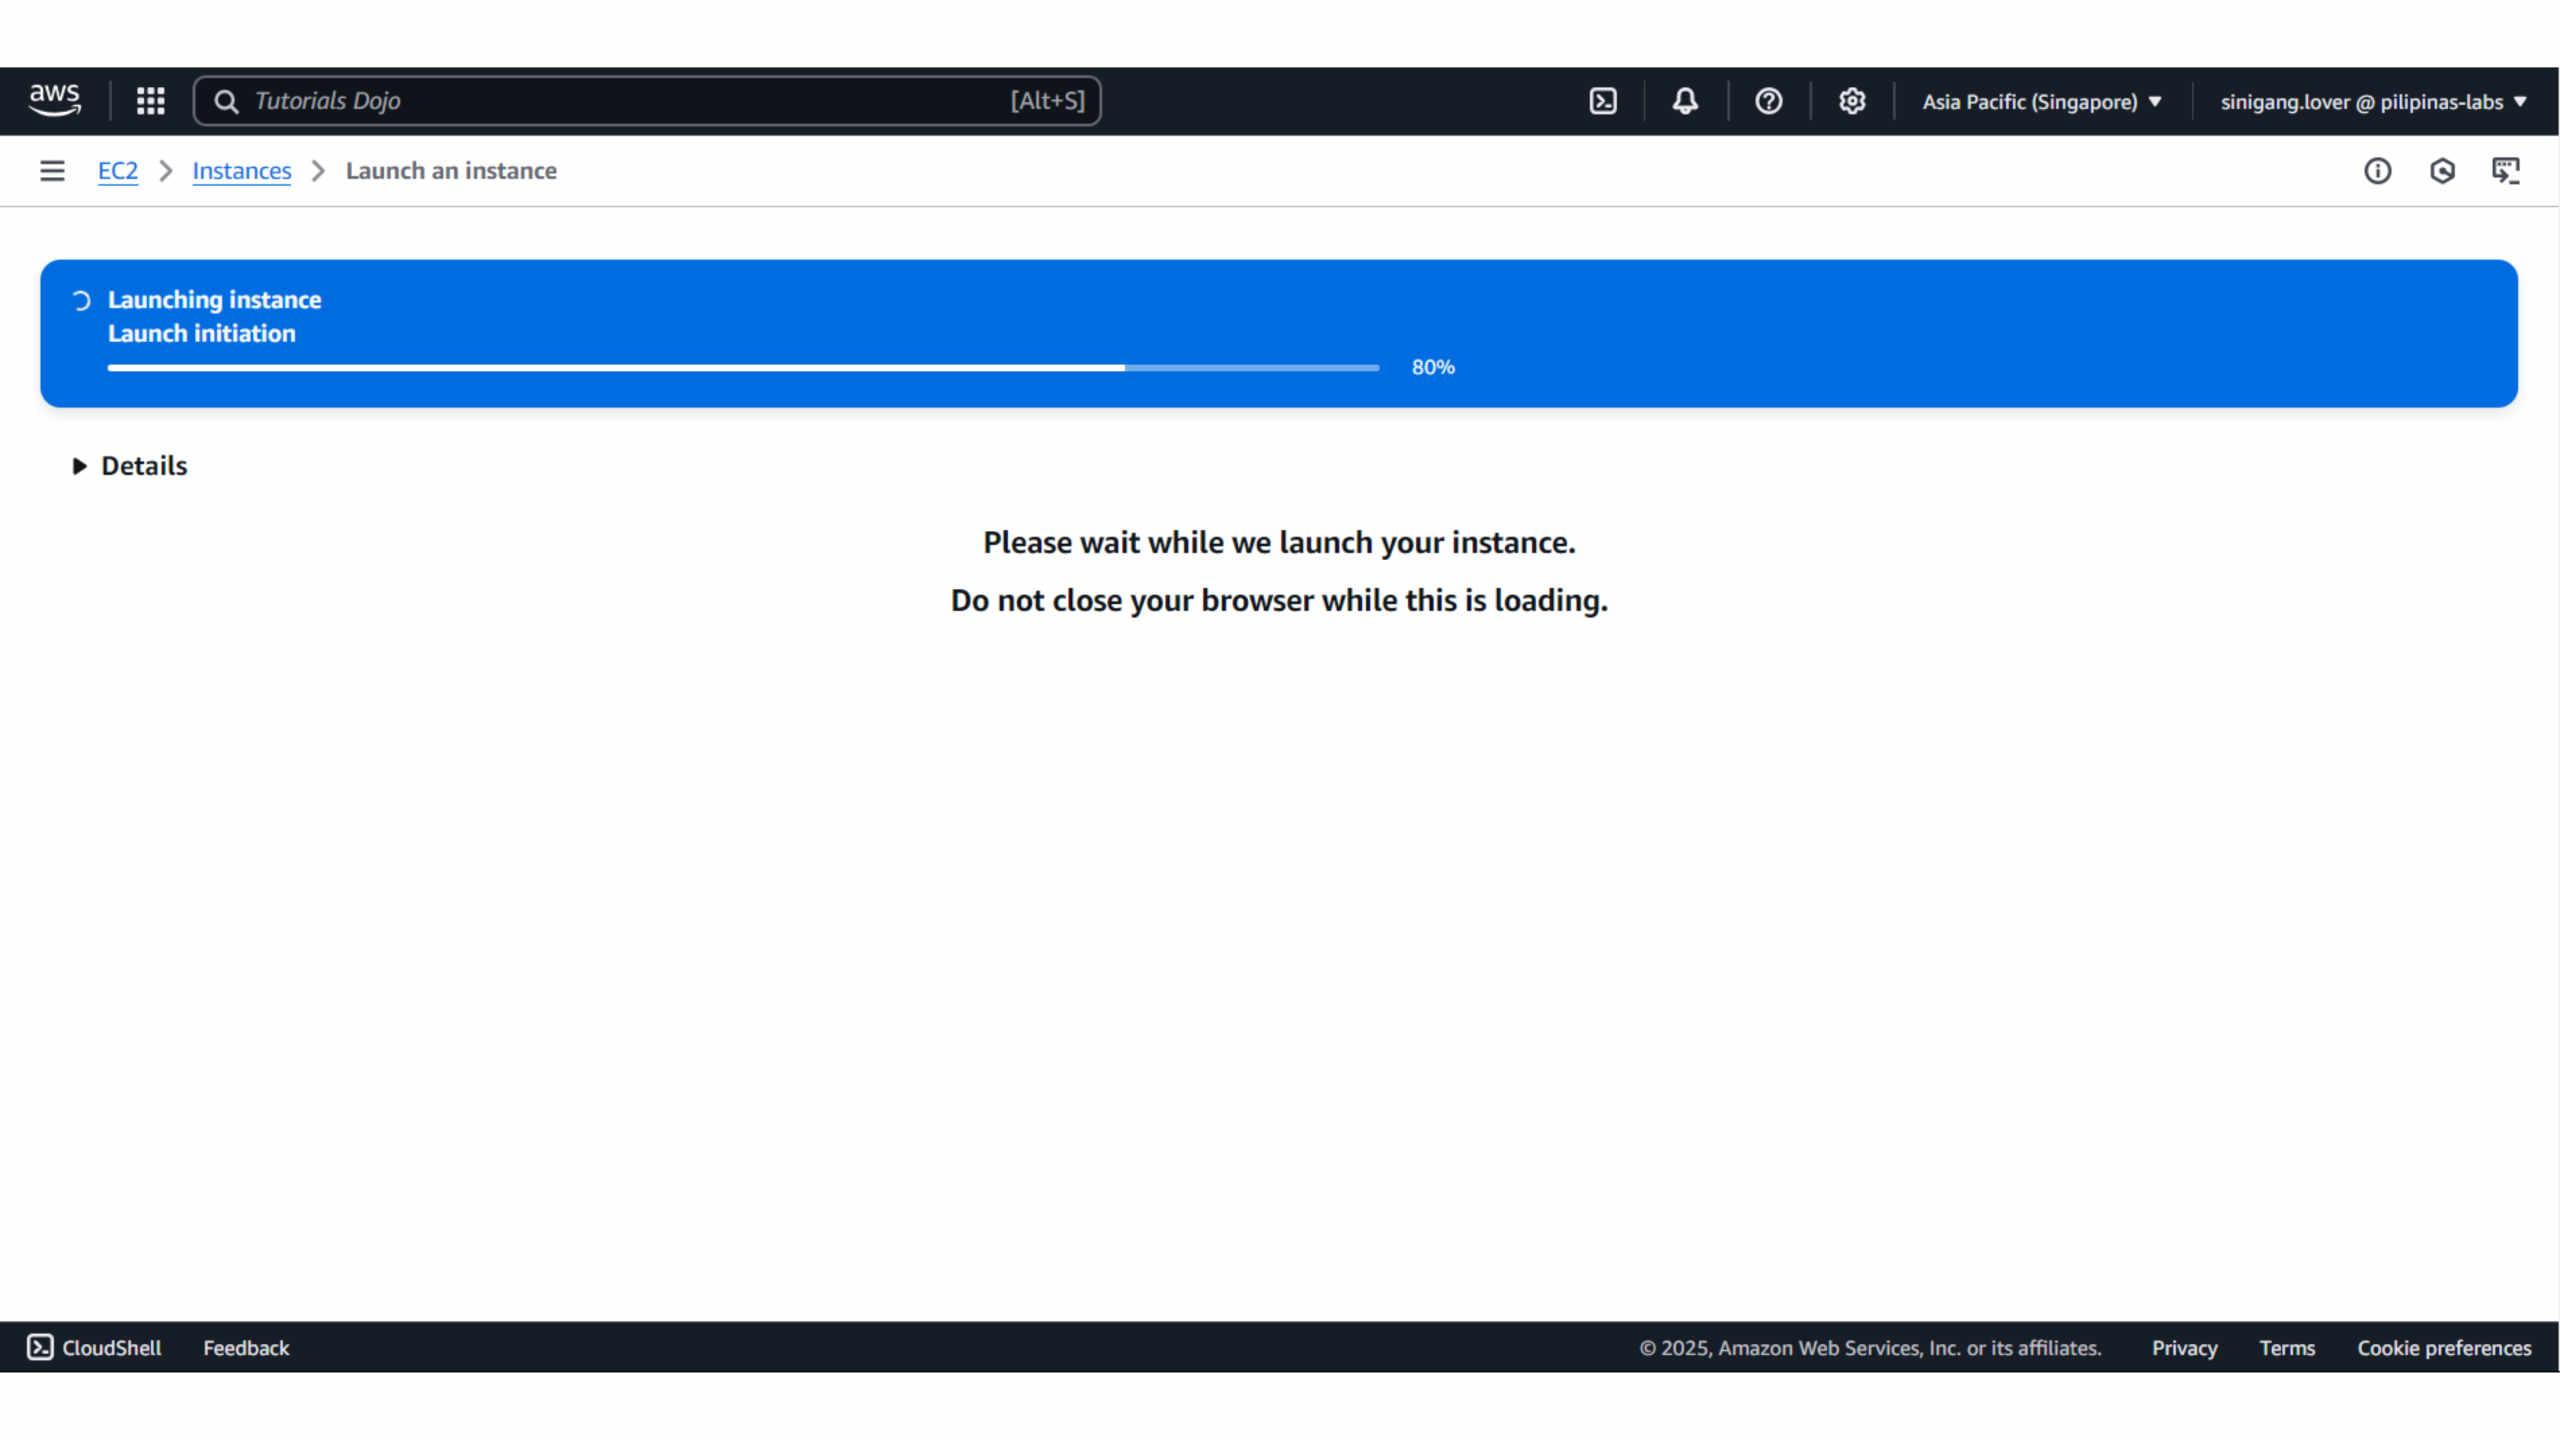Open CloudShell from the footer

pyautogui.click(x=94, y=1347)
